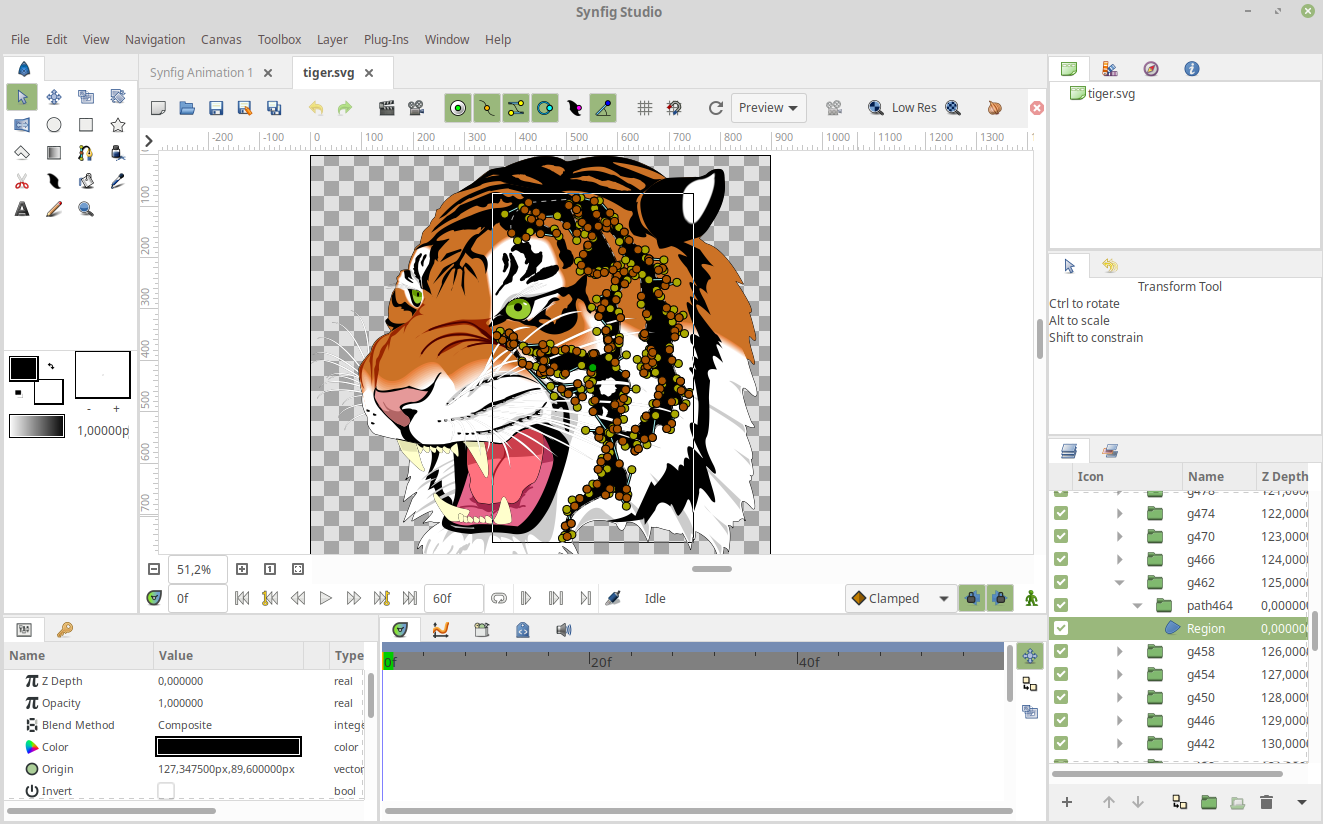Open the Plug-Ins menu
The width and height of the screenshot is (1323, 824).
386,40
